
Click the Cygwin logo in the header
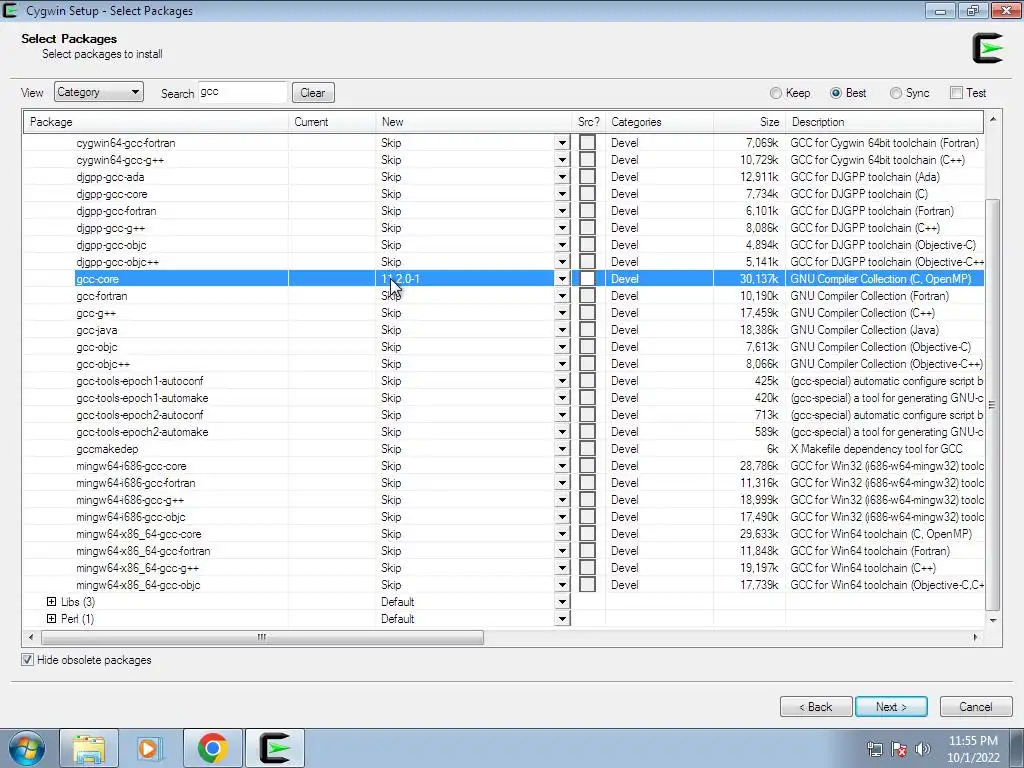coord(987,48)
